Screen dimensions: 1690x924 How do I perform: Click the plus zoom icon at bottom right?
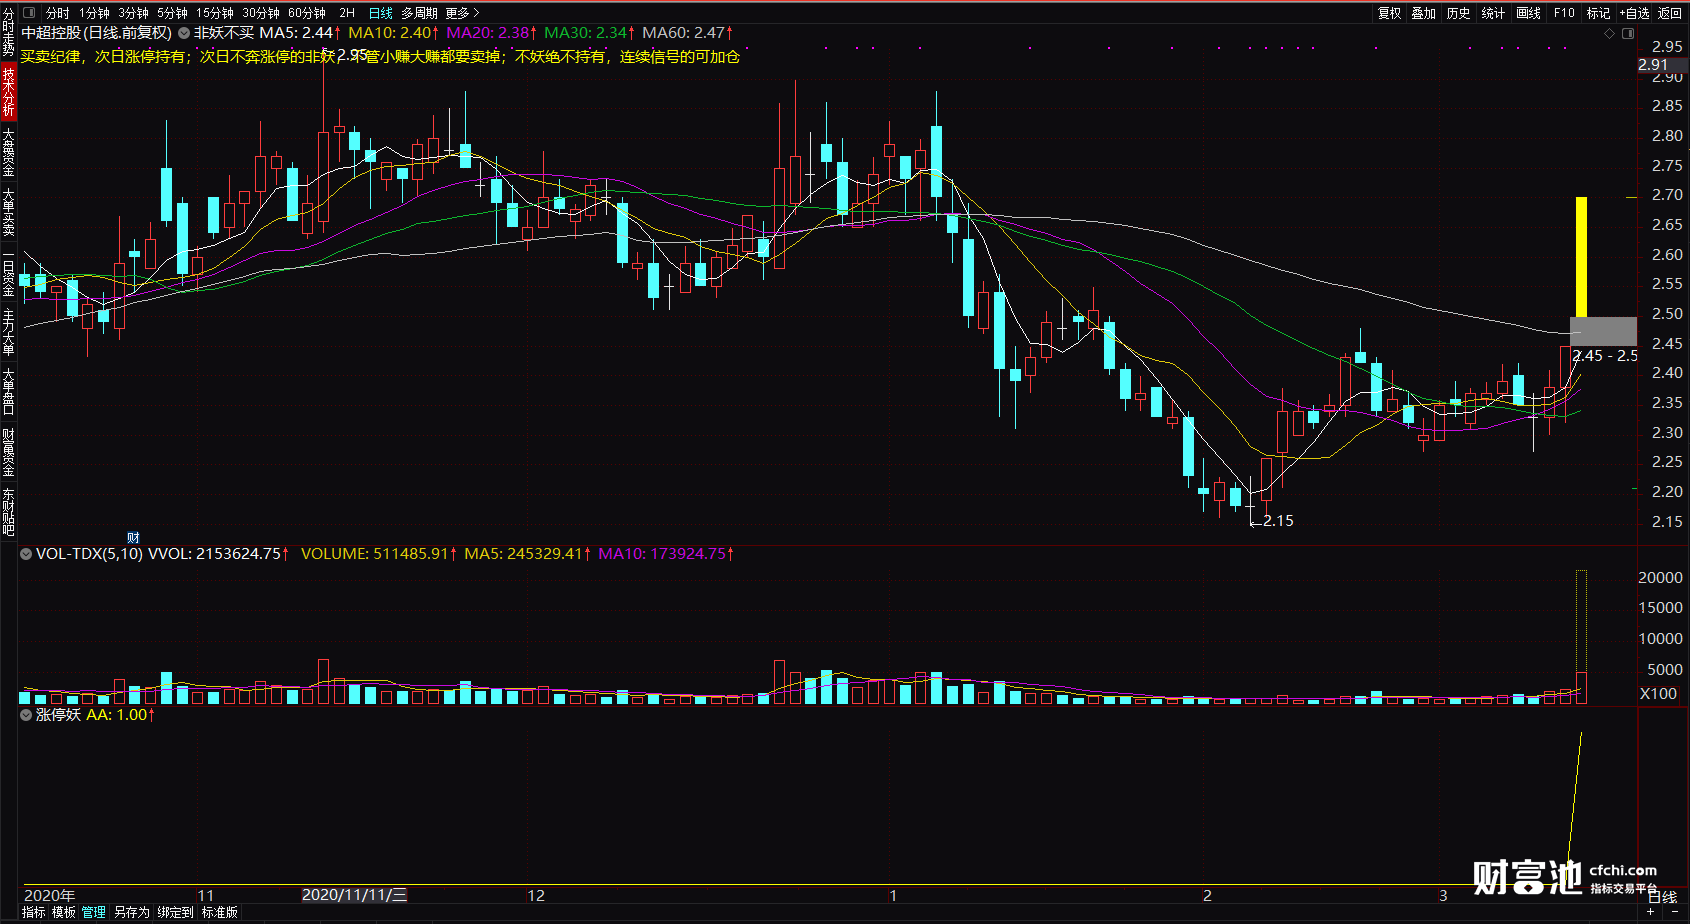[x=1650, y=911]
